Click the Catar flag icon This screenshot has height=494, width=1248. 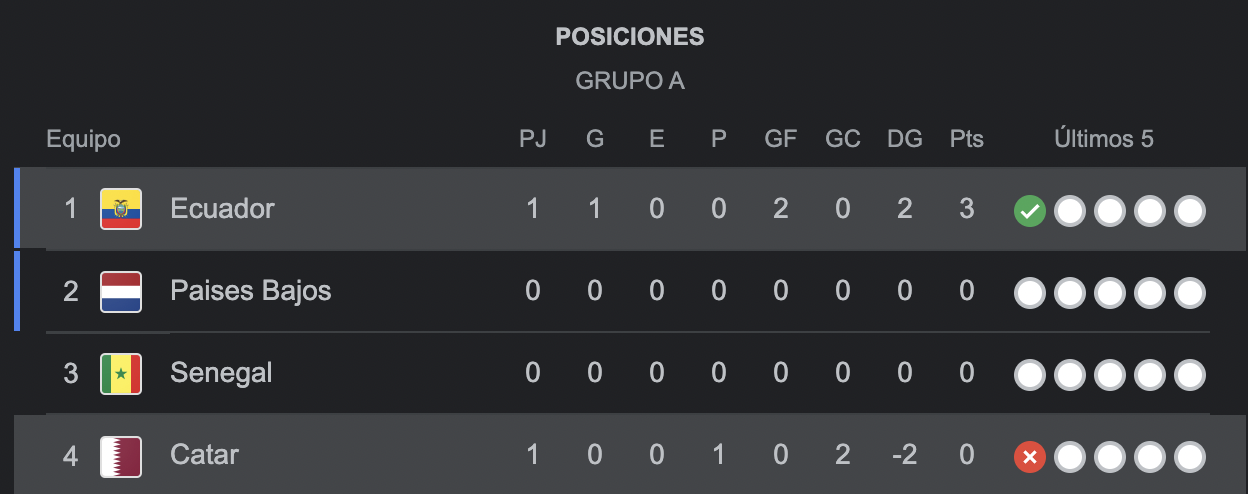coord(121,456)
